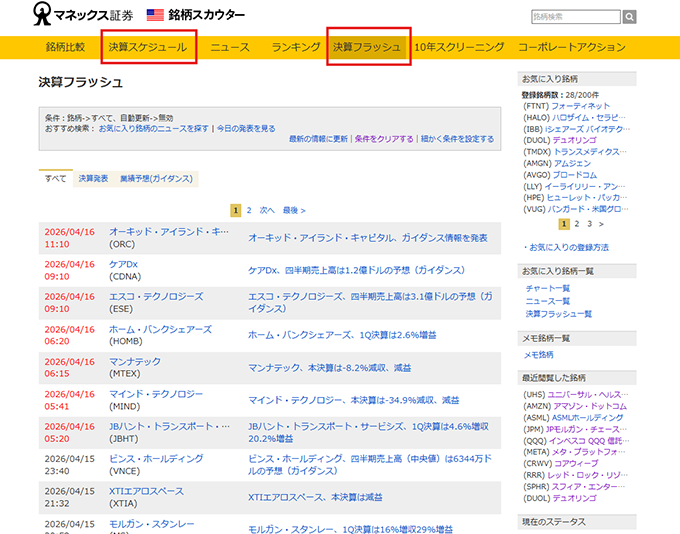Image resolution: width=680 pixels, height=534 pixels.
Task: Select the 業績予想(ガイダンス) tab
Action: (x=156, y=179)
